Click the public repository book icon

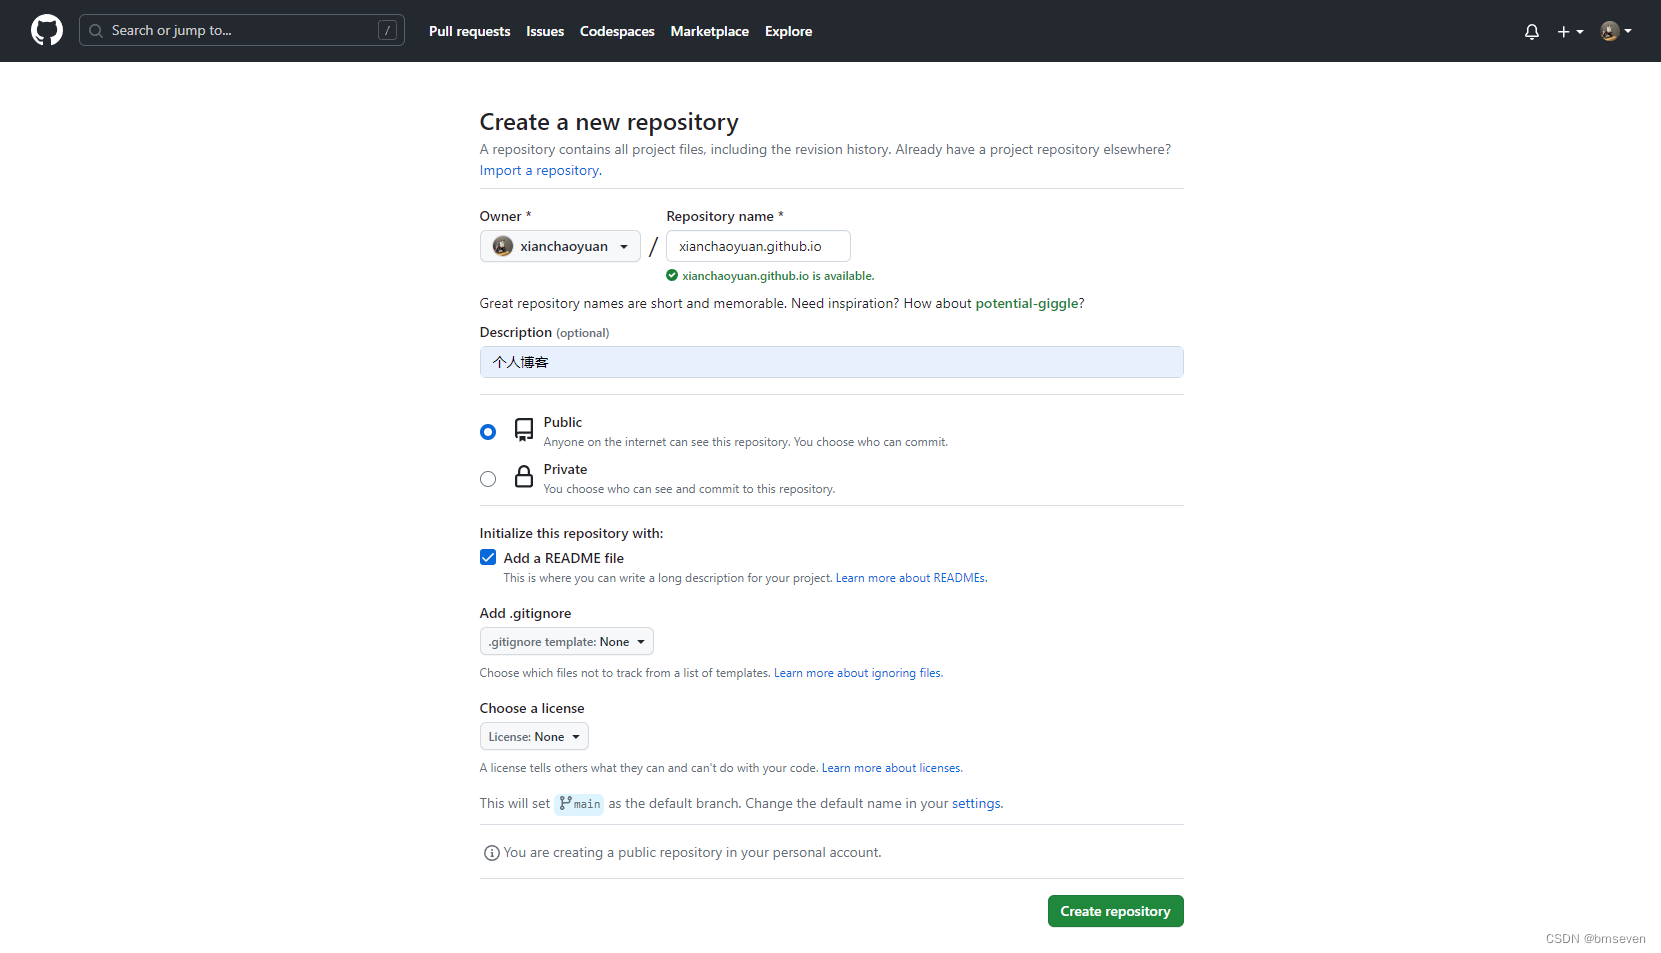tap(523, 430)
